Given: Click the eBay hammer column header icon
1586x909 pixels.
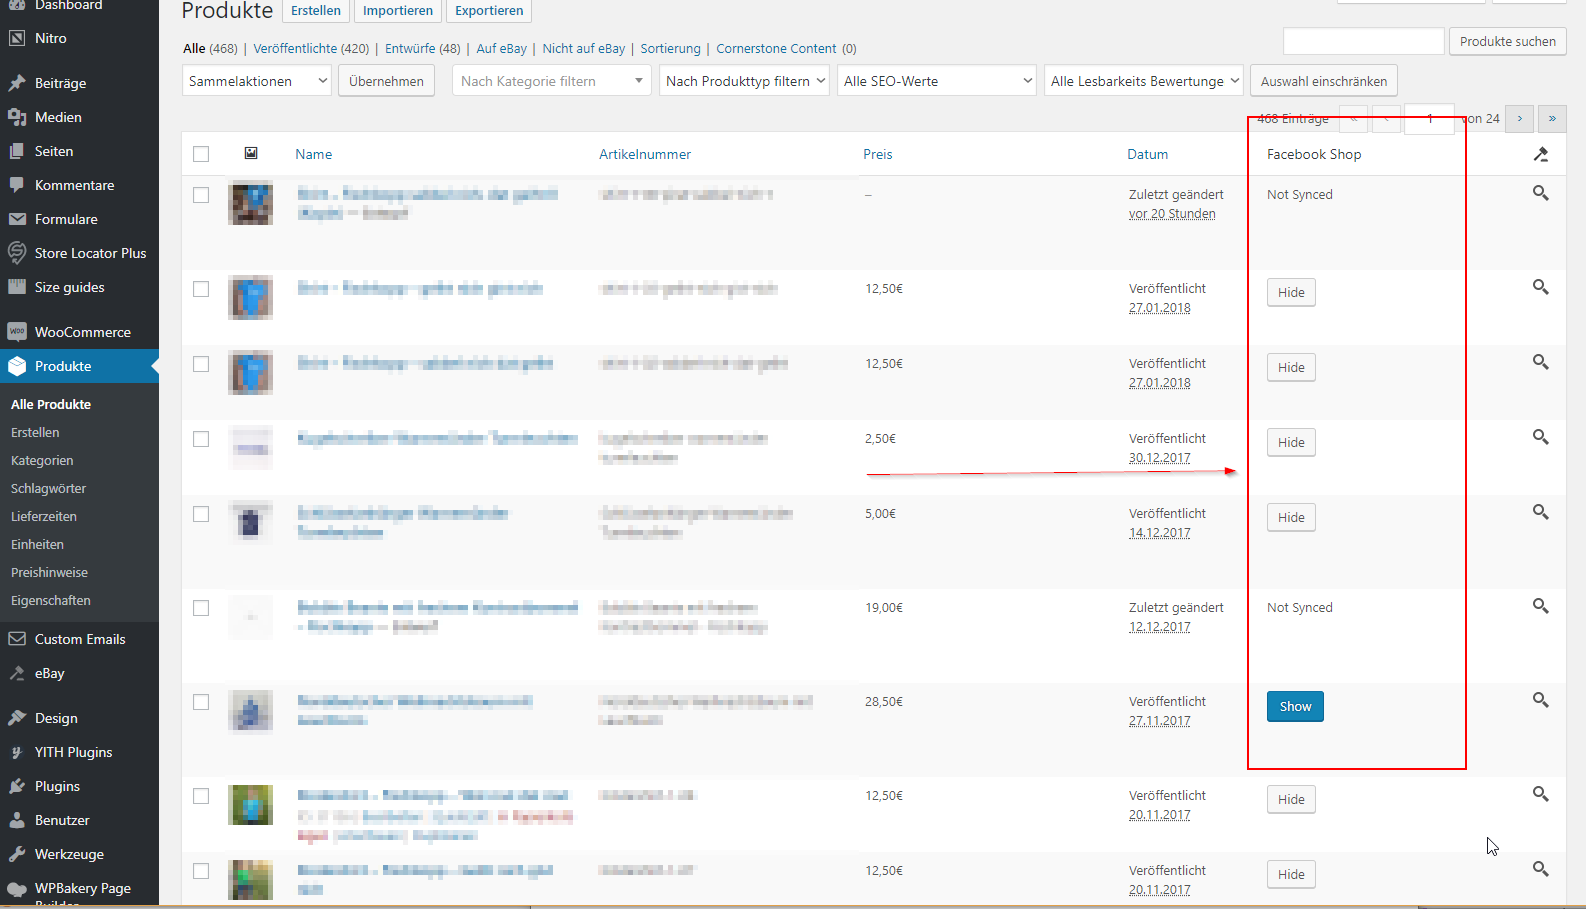Looking at the screenshot, I should point(1541,154).
